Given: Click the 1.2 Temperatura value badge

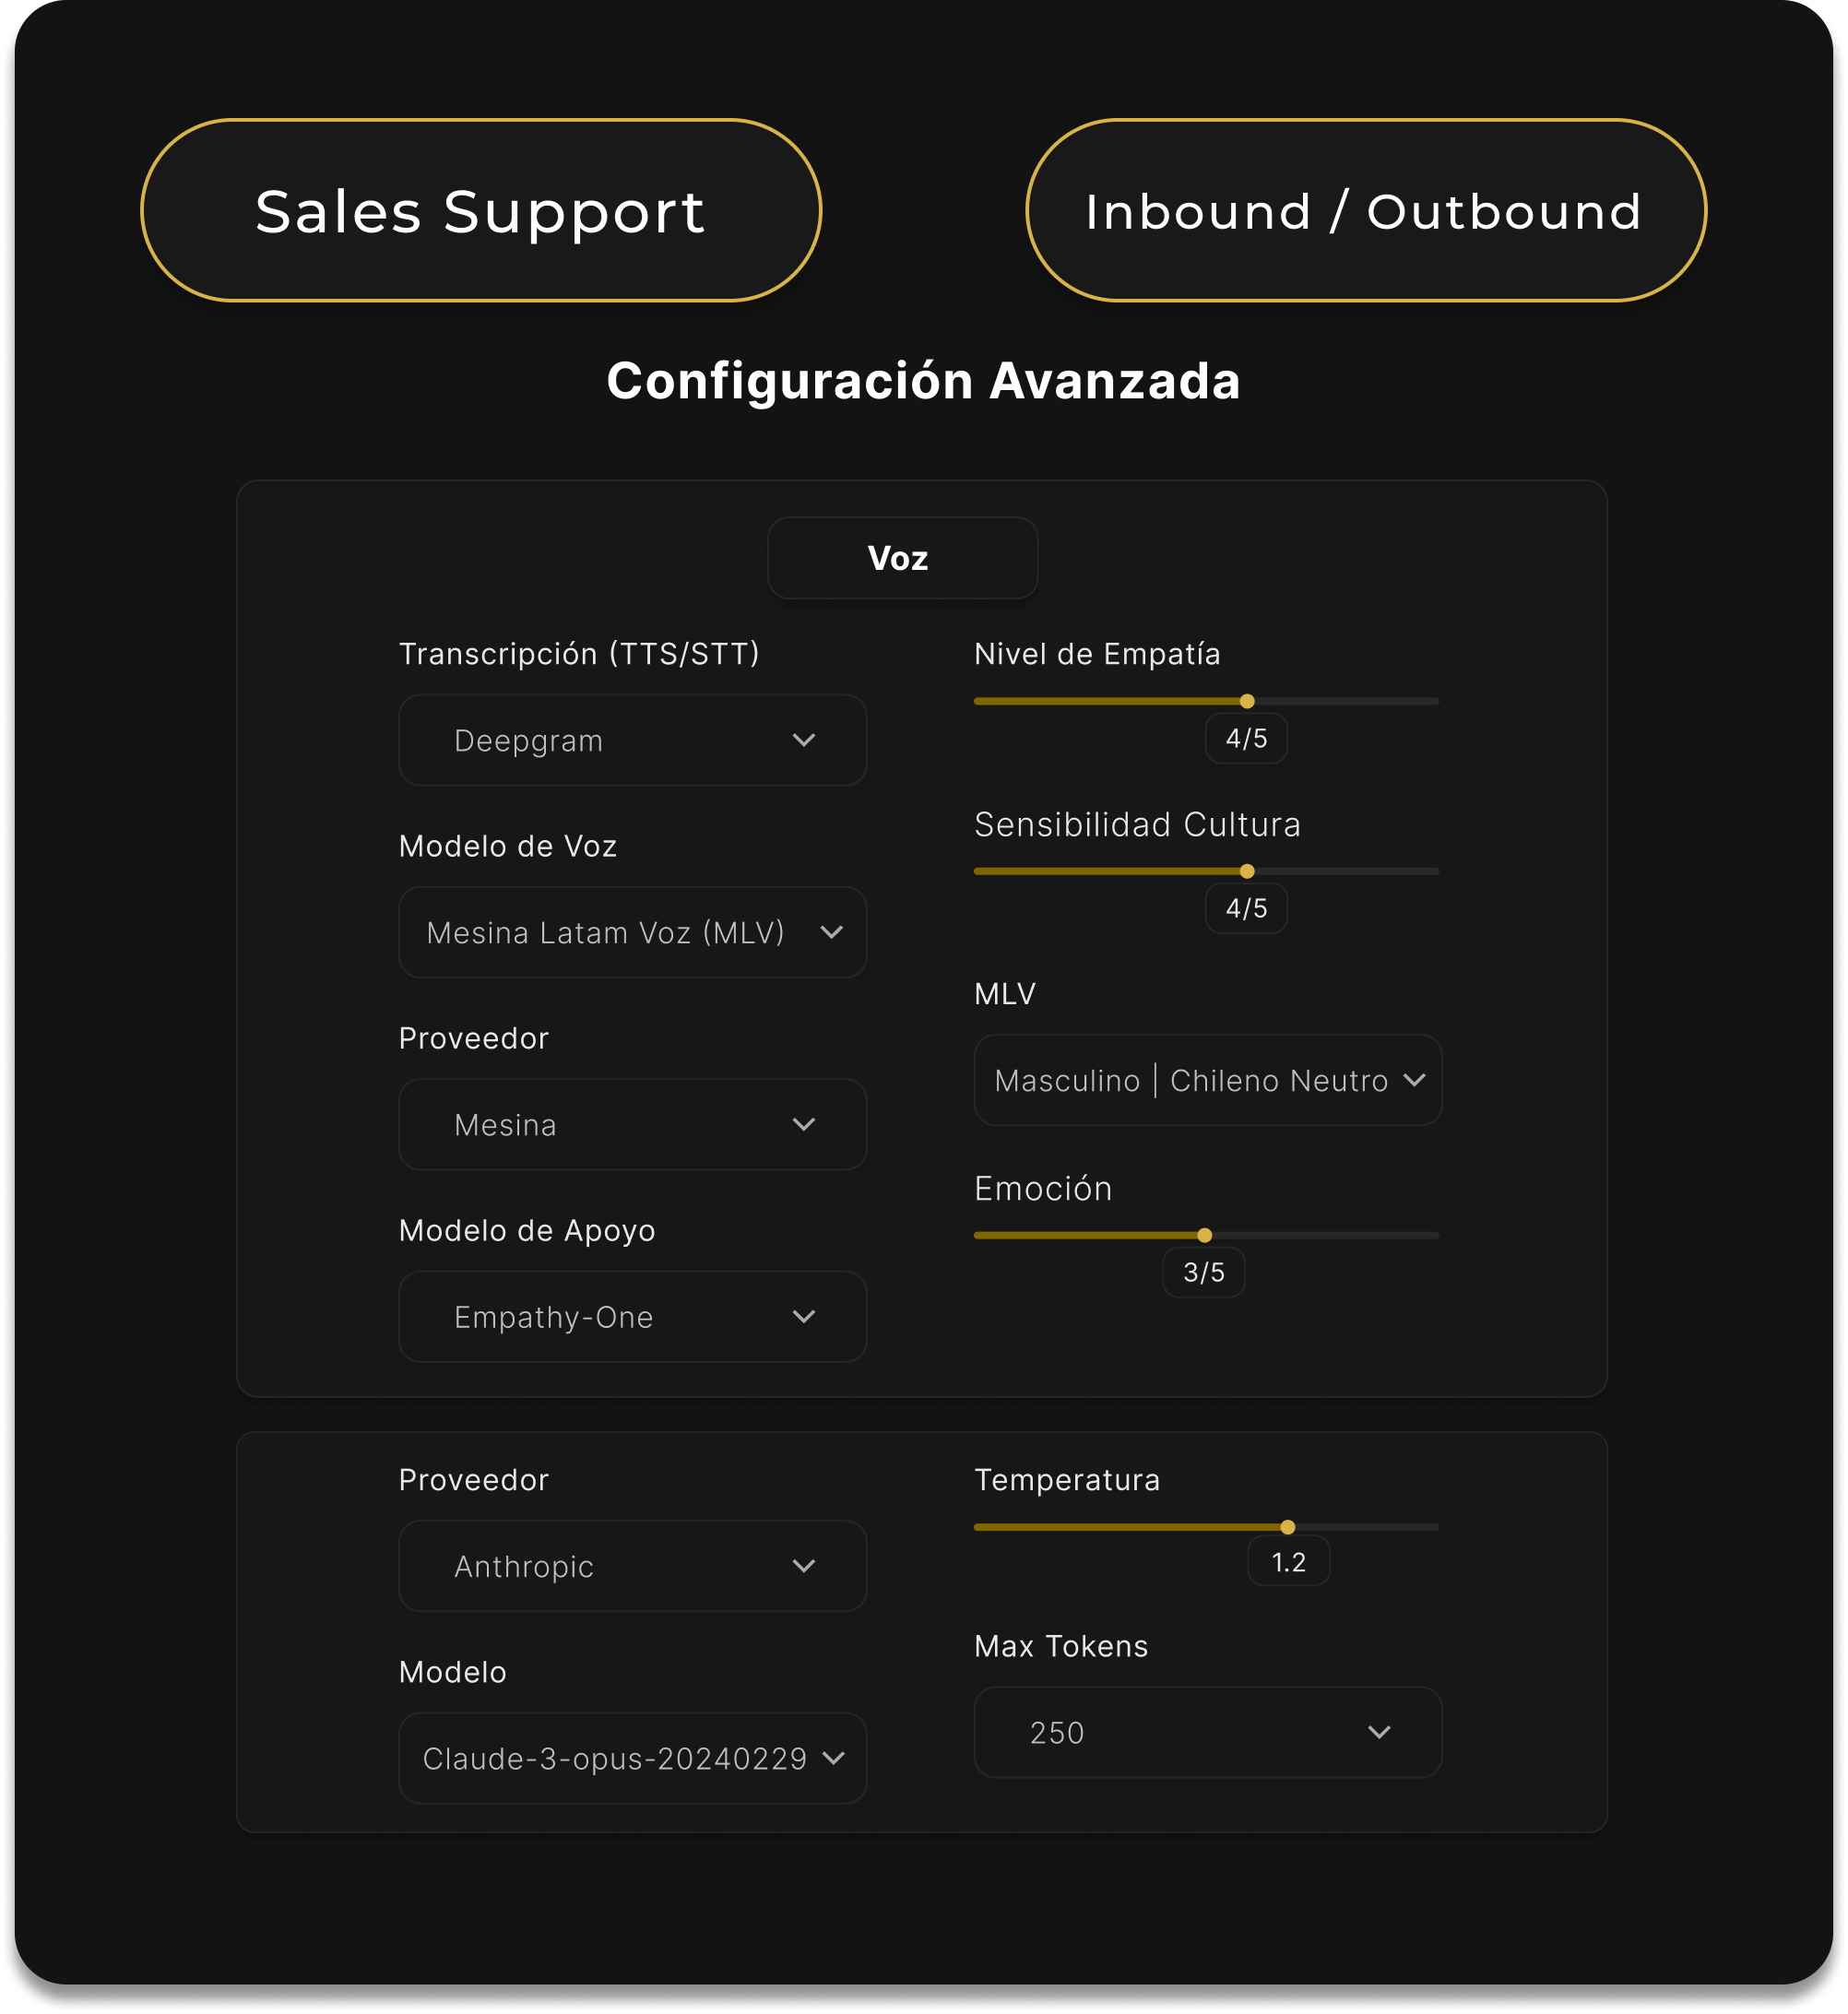Looking at the screenshot, I should (1288, 1562).
